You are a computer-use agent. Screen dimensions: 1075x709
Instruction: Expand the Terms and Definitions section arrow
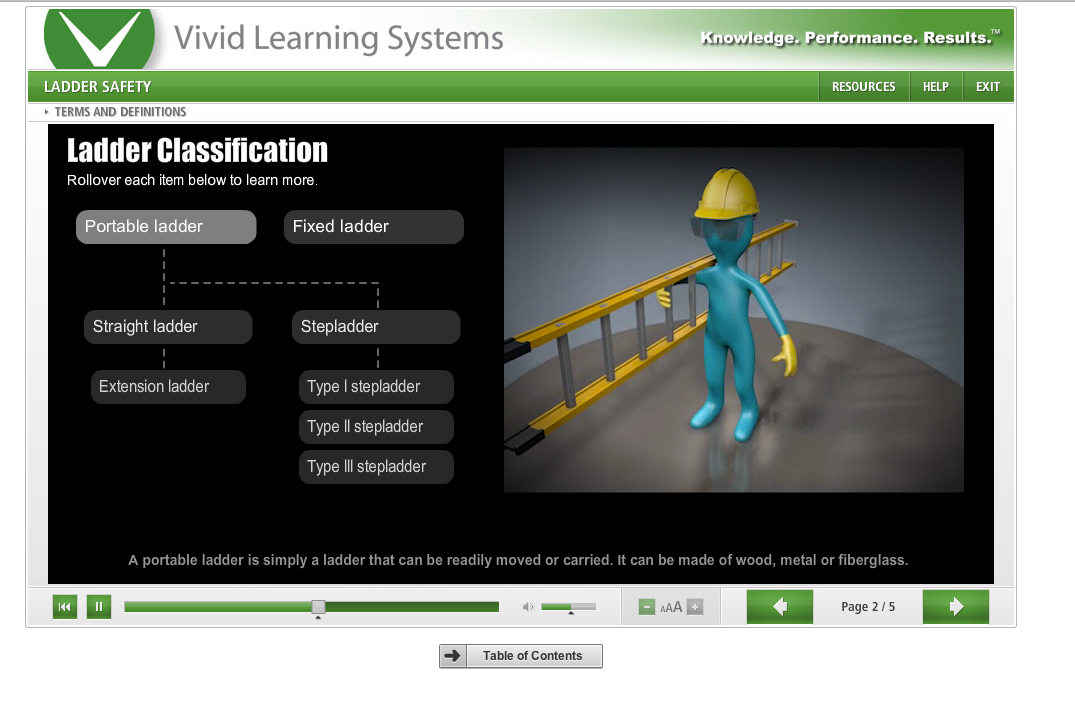tap(47, 112)
